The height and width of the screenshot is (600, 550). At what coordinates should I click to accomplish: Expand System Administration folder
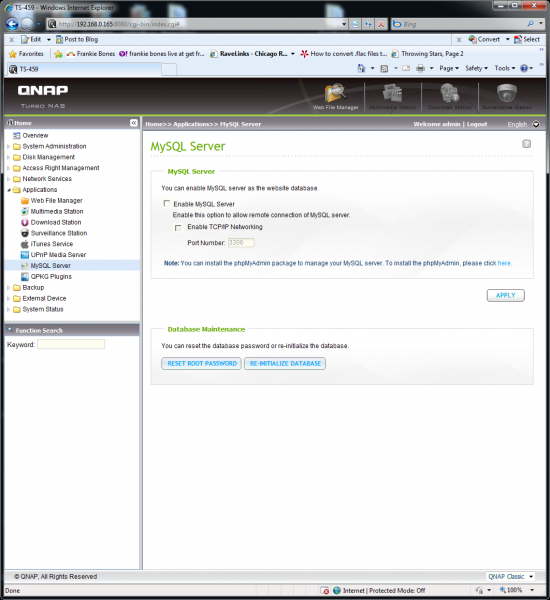tap(8, 147)
